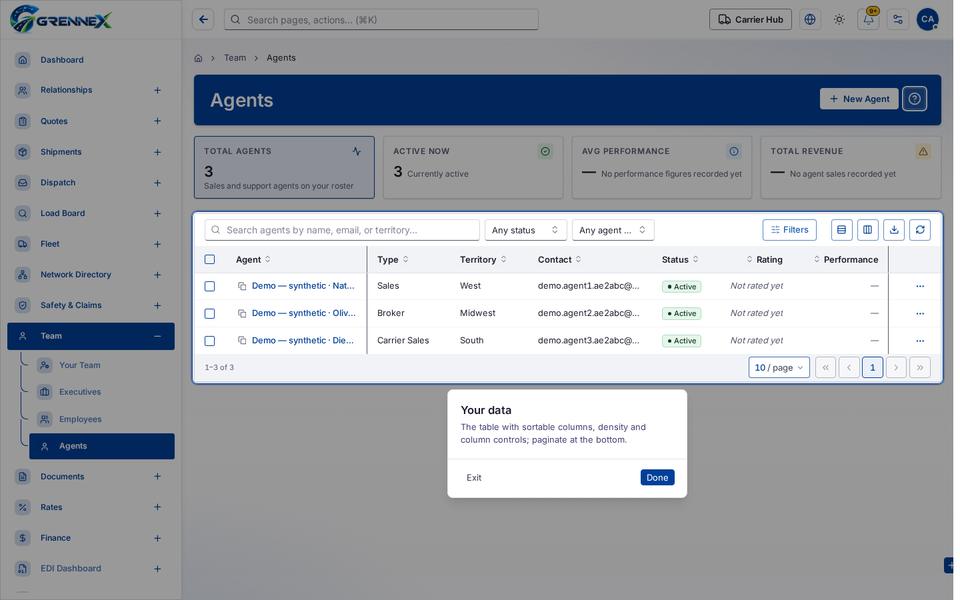This screenshot has height=600, width=960.
Task: Click the Team breadcrumb link
Action: pyautogui.click(x=234, y=58)
